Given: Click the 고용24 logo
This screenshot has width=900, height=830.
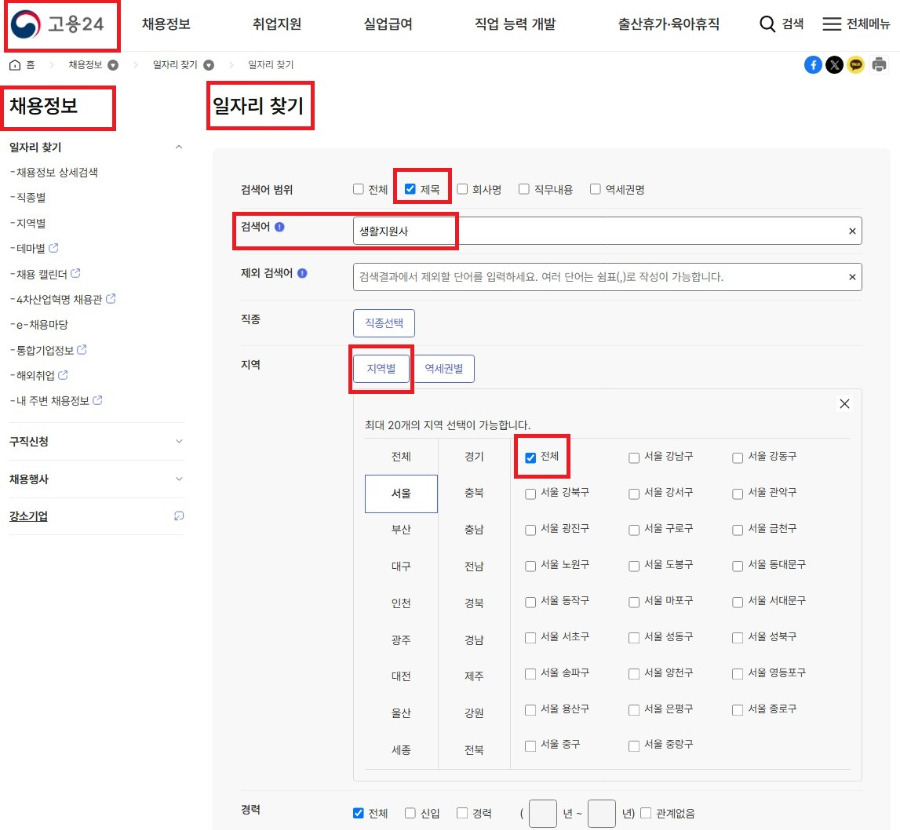Looking at the screenshot, I should [62, 22].
